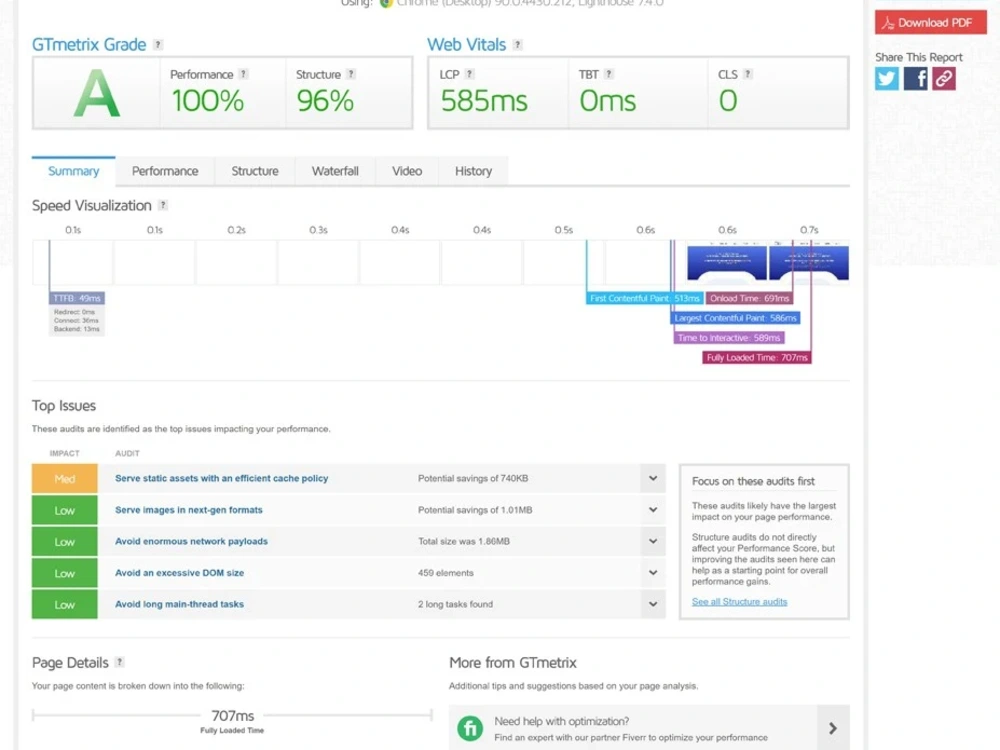
Task: Click the 585ms LCP value
Action: click(x=484, y=101)
